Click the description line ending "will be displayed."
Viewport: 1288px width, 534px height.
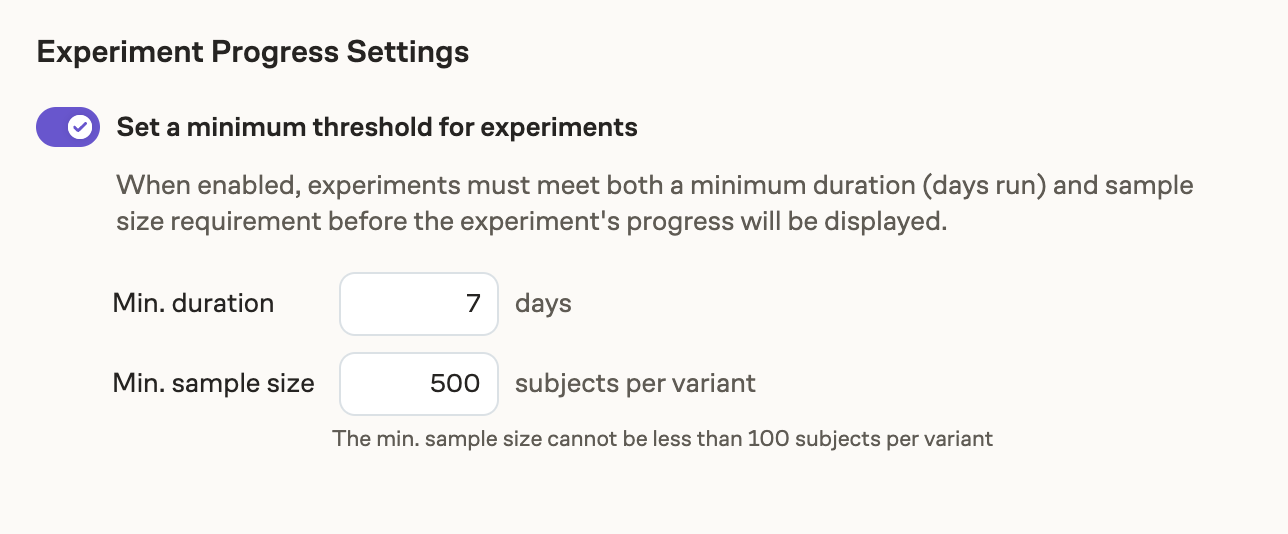530,221
